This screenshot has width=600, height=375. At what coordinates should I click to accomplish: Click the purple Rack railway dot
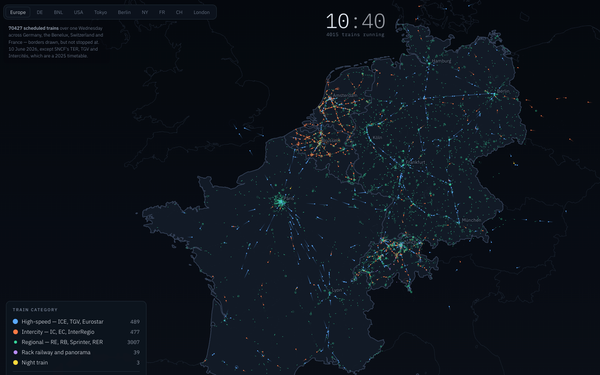15,352
